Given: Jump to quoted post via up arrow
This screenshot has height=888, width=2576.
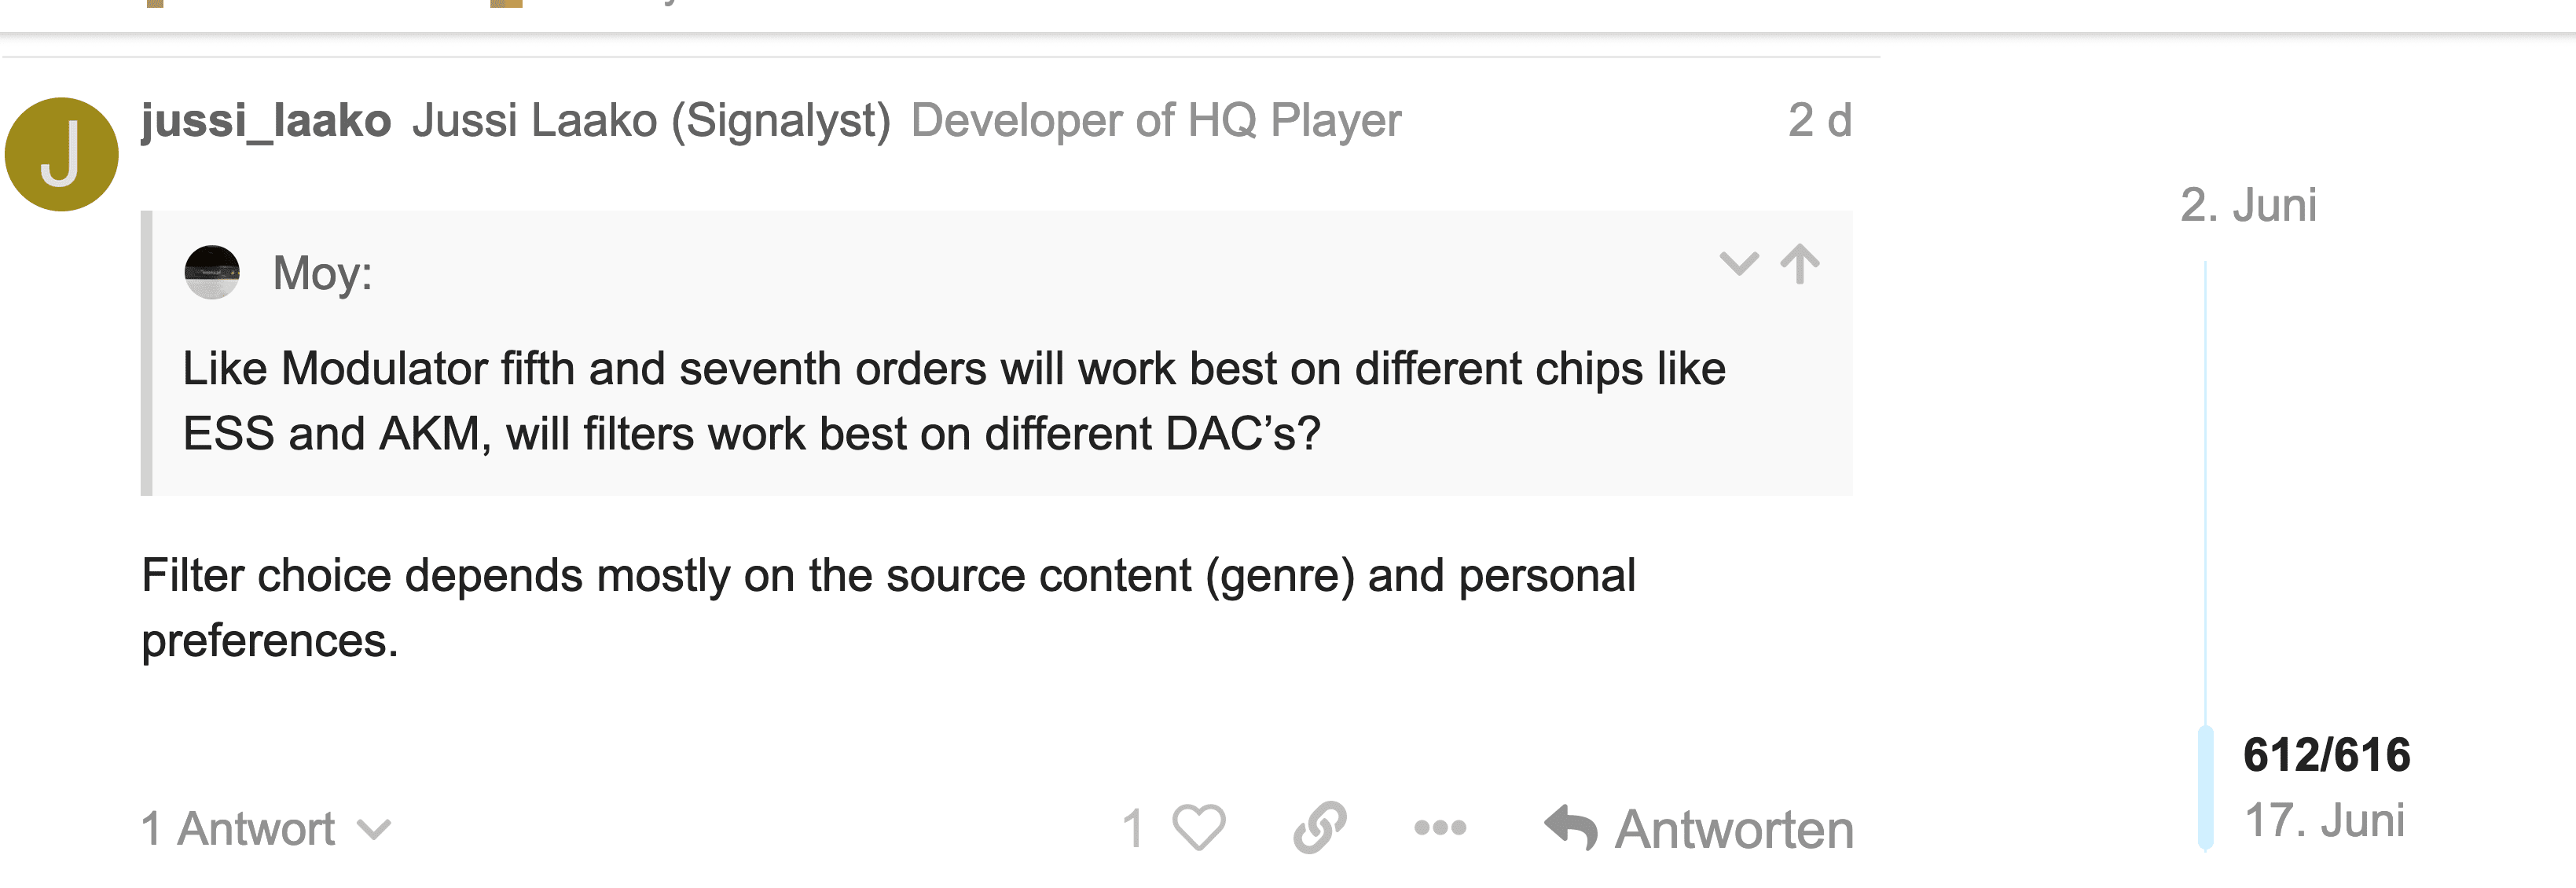Looking at the screenshot, I should (x=1799, y=264).
